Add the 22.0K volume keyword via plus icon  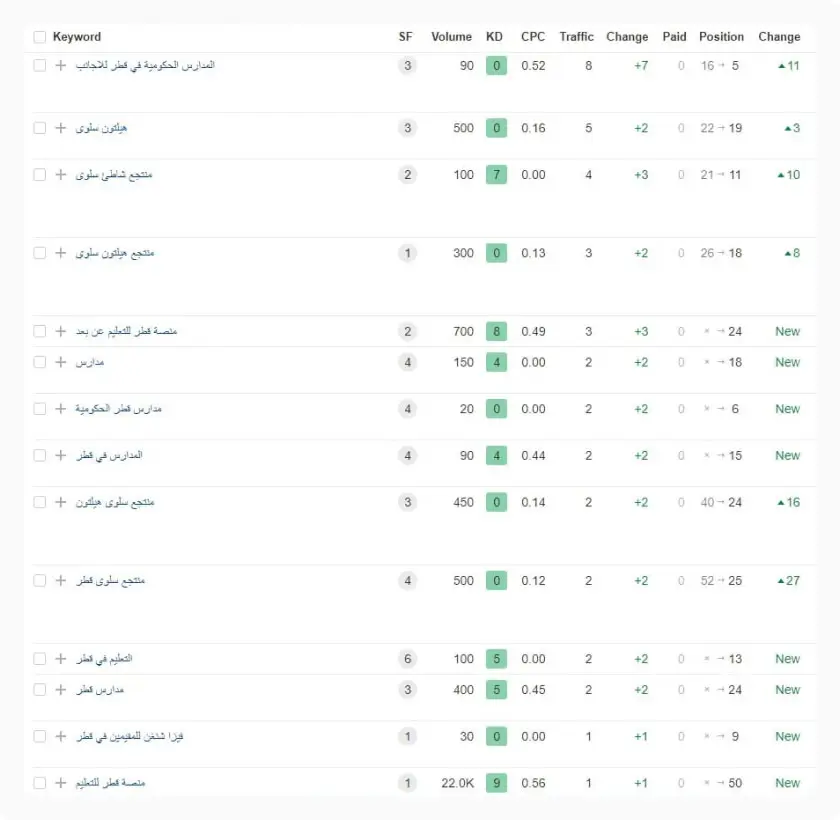pyautogui.click(x=60, y=783)
